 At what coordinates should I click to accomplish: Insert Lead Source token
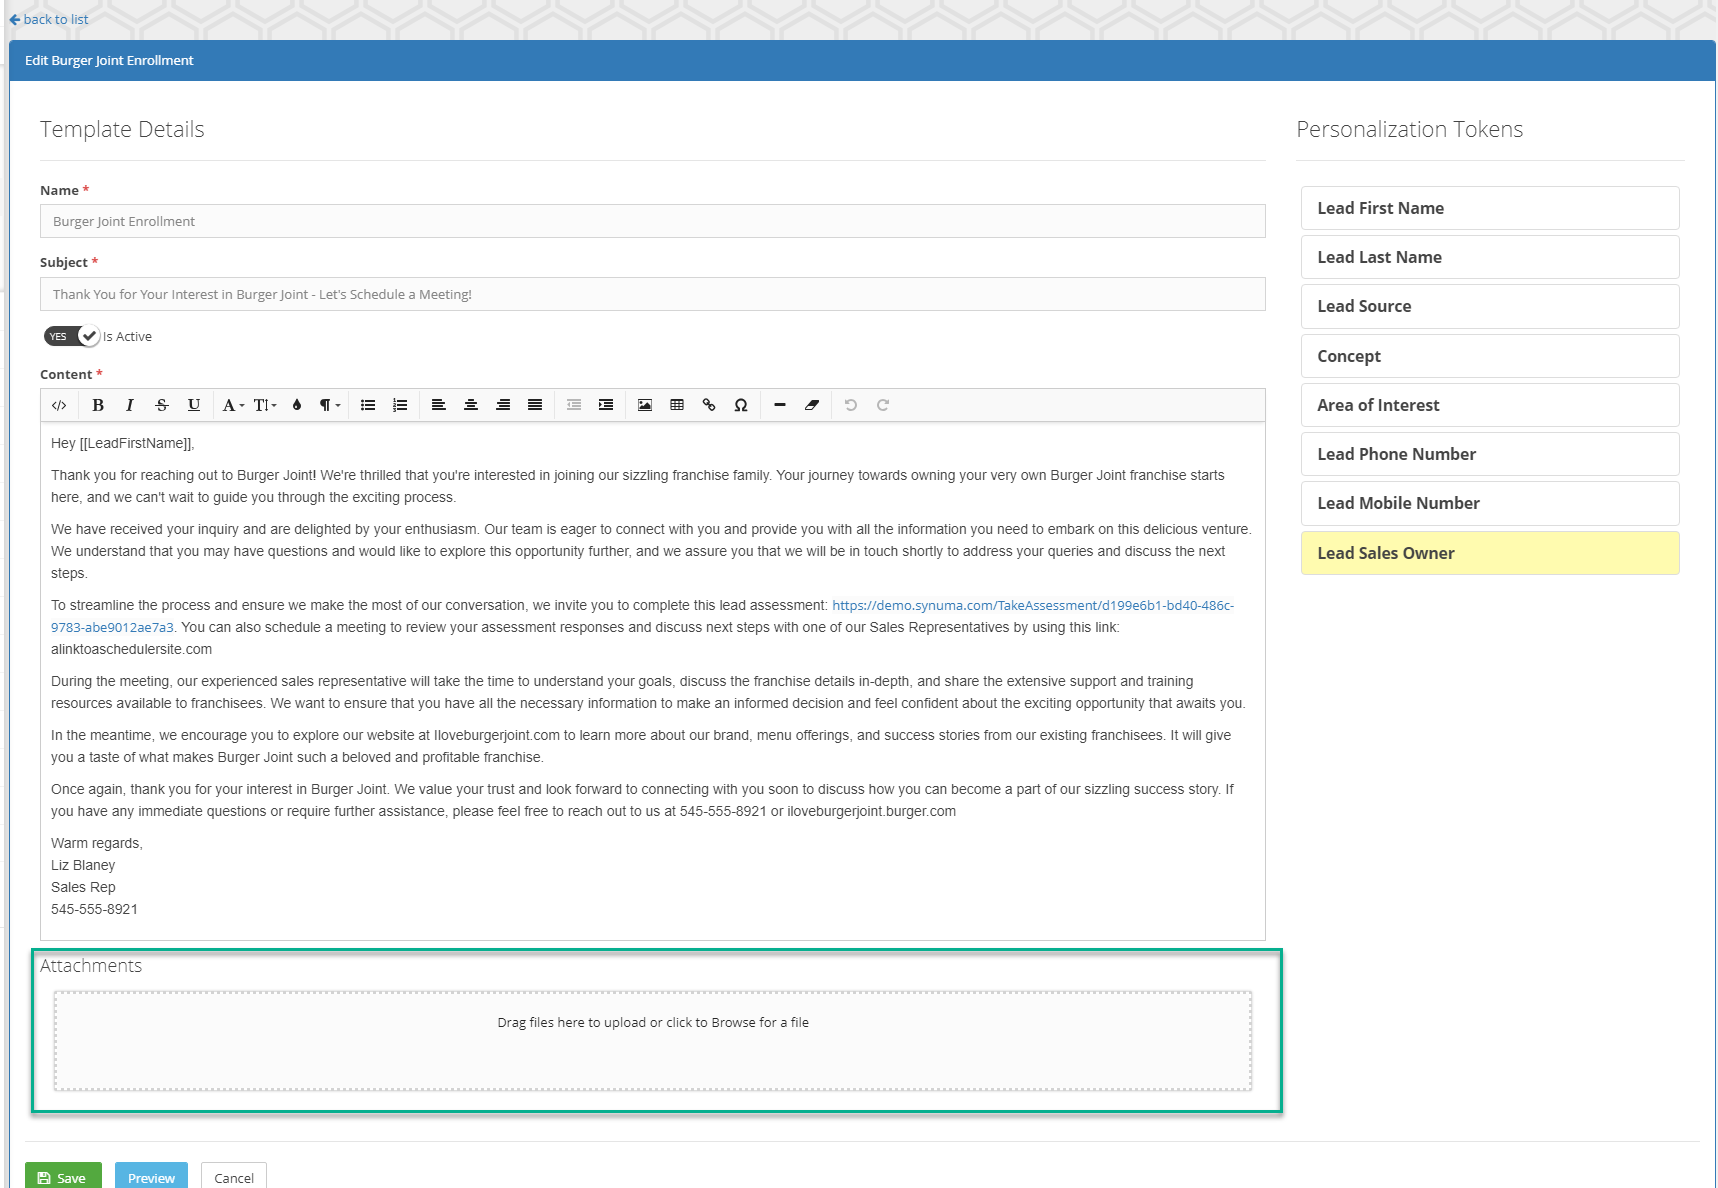pos(1490,306)
